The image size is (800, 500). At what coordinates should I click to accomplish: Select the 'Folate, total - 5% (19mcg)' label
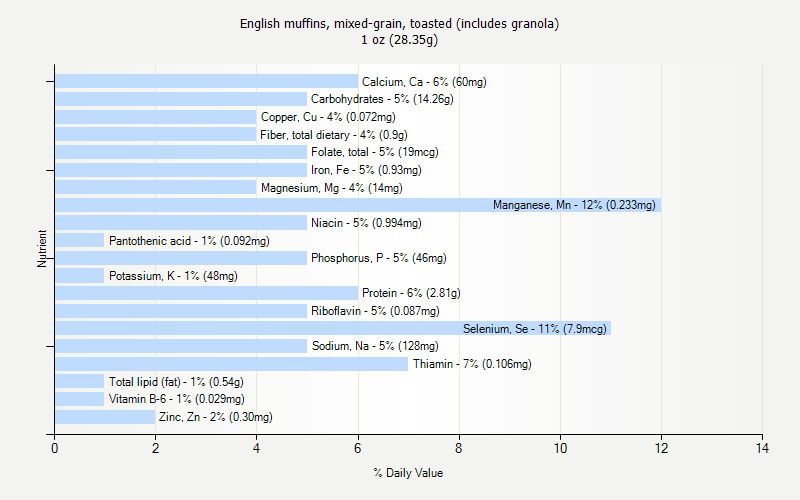coord(374,152)
